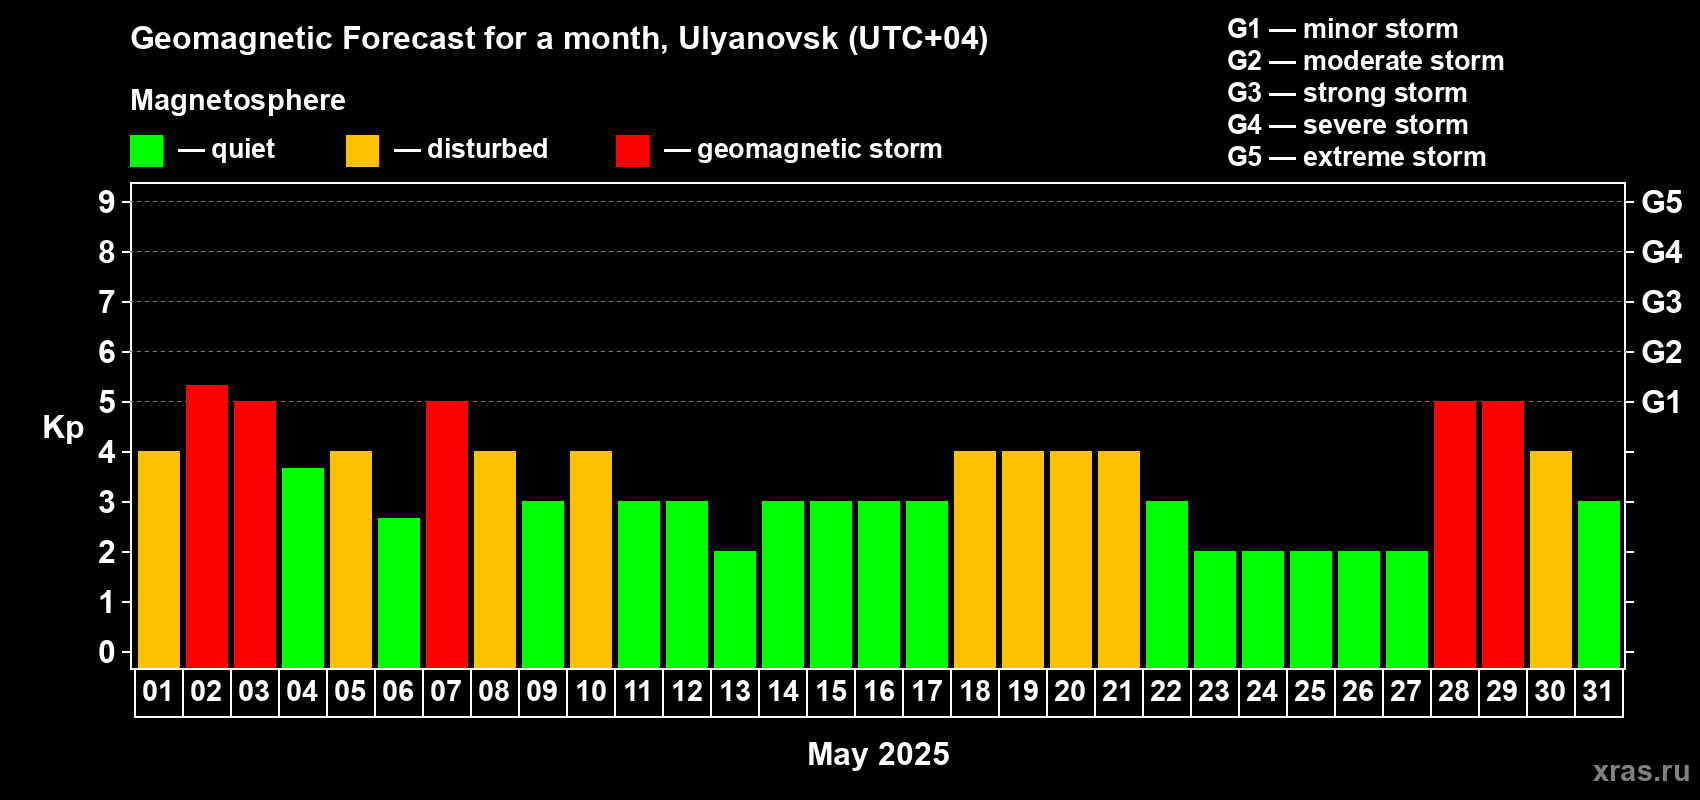
Task: Click the Kp value 0 on left axis
Action: (107, 652)
